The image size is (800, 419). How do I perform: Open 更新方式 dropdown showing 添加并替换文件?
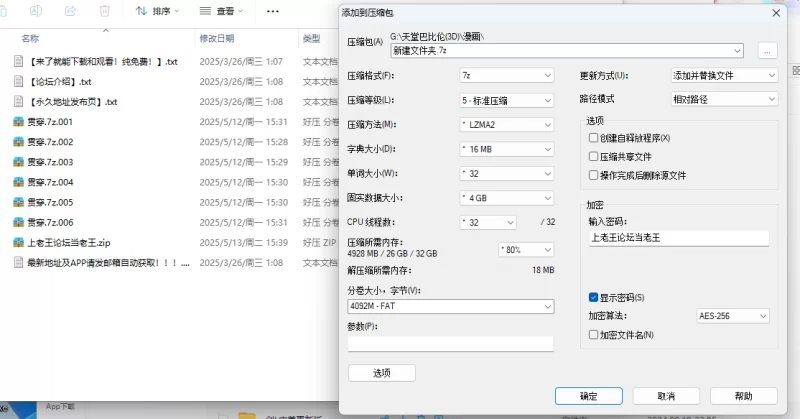tap(724, 76)
